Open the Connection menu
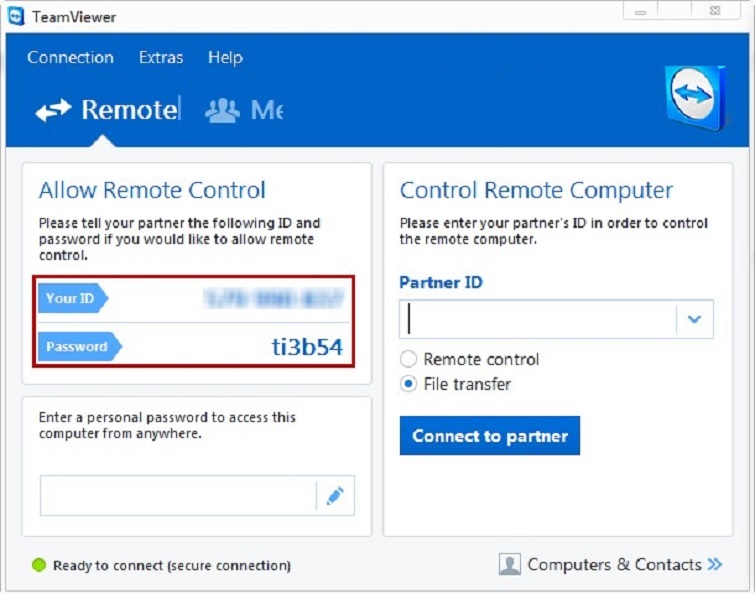The width and height of the screenshot is (755, 594). pos(70,57)
